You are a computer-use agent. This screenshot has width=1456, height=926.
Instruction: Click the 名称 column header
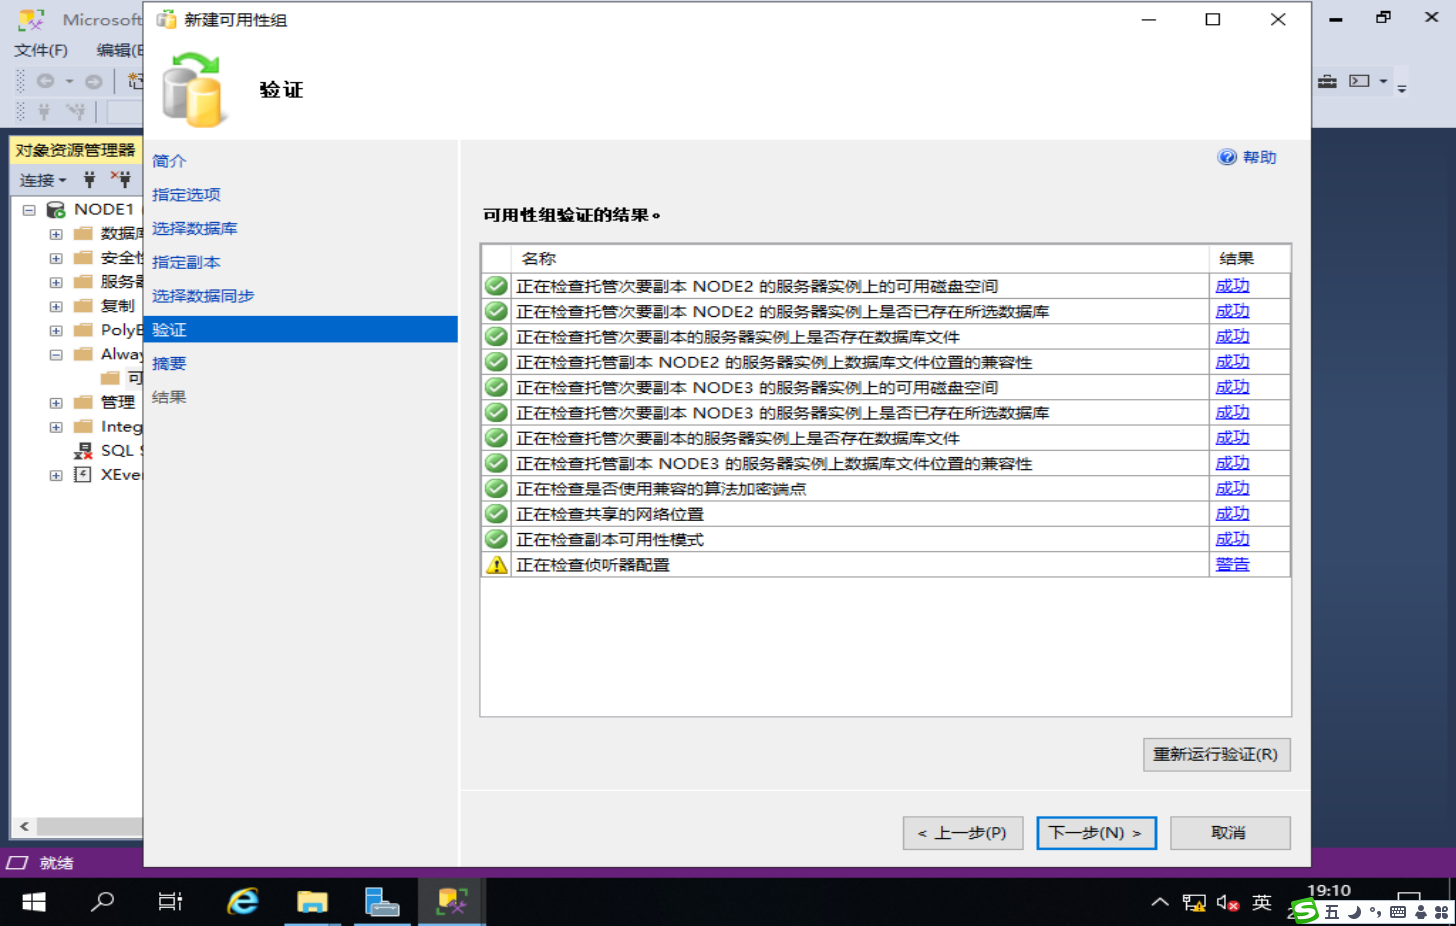point(860,258)
